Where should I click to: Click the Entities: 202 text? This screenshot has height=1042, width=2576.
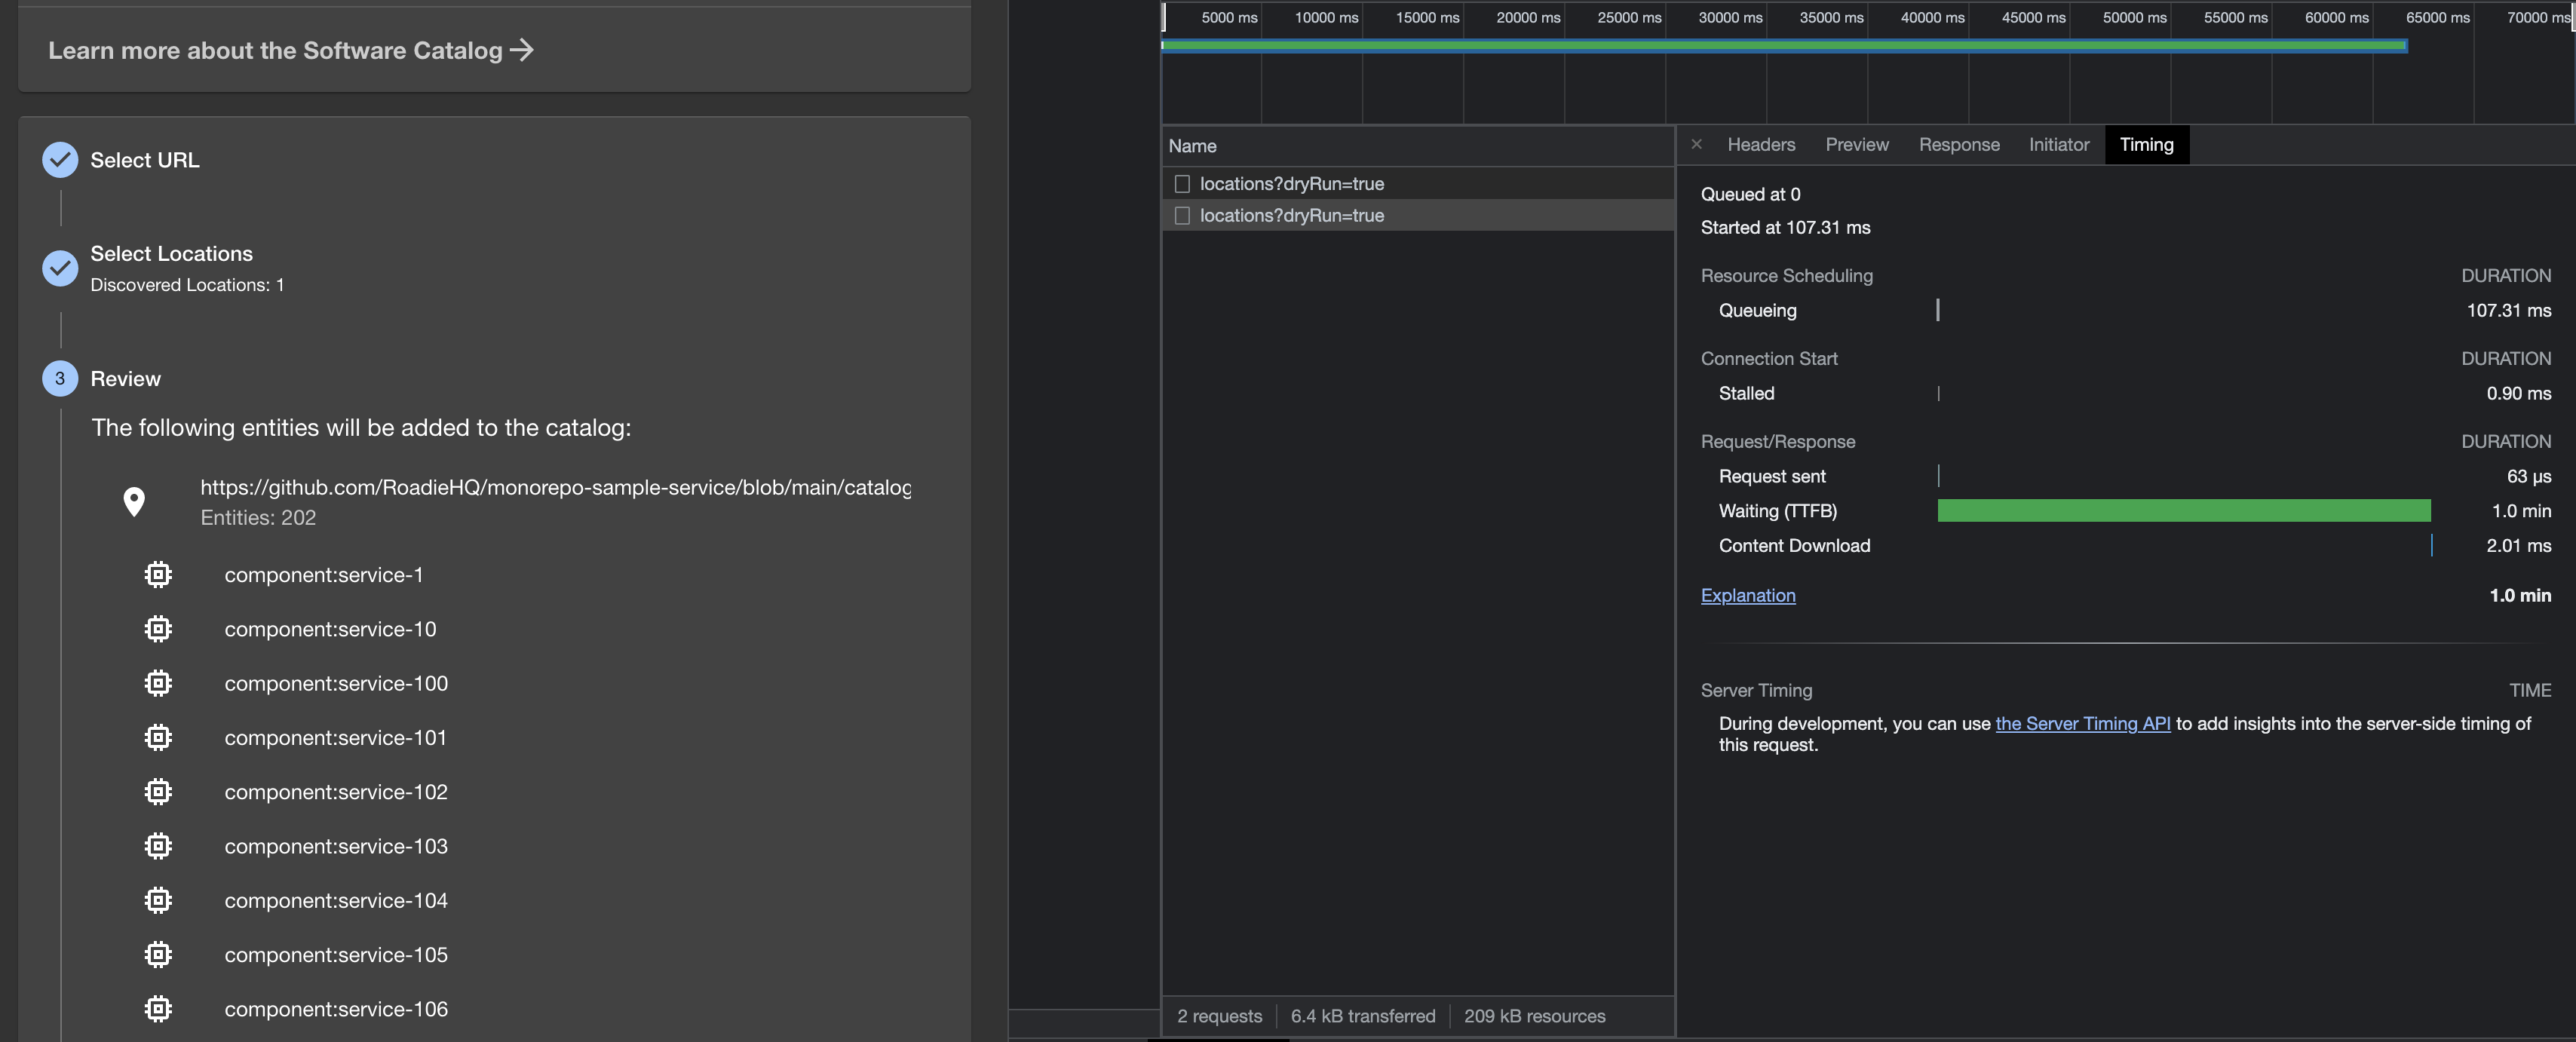pyautogui.click(x=258, y=518)
